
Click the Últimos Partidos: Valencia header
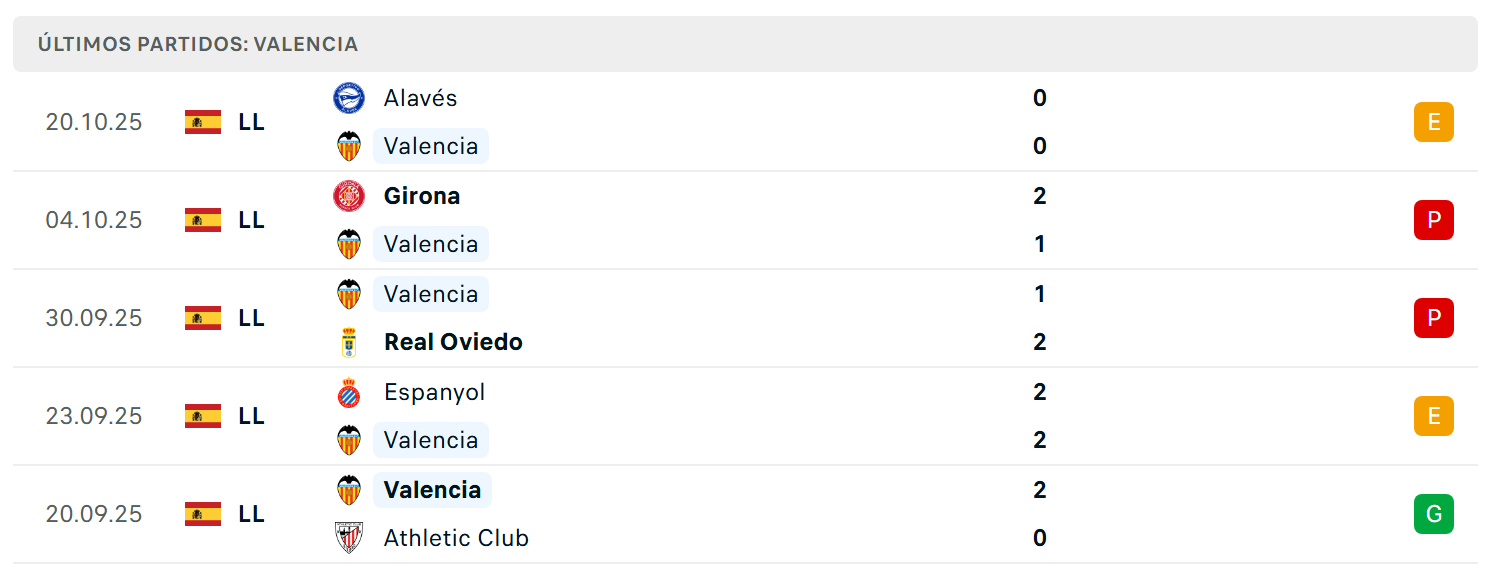pos(198,44)
